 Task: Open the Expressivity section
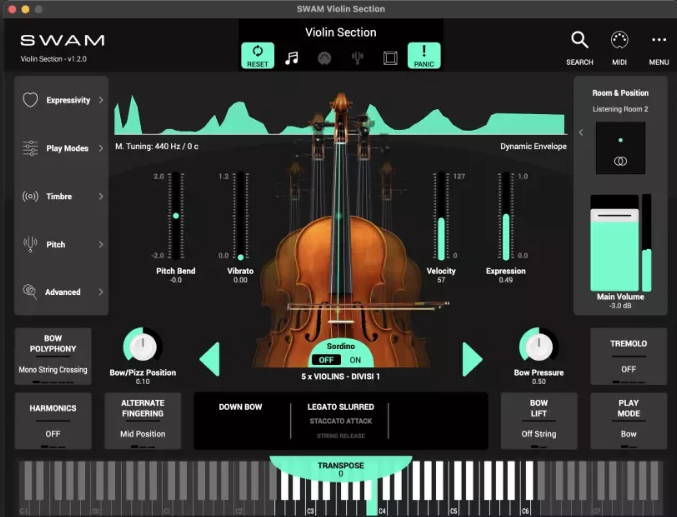pyautogui.click(x=61, y=100)
